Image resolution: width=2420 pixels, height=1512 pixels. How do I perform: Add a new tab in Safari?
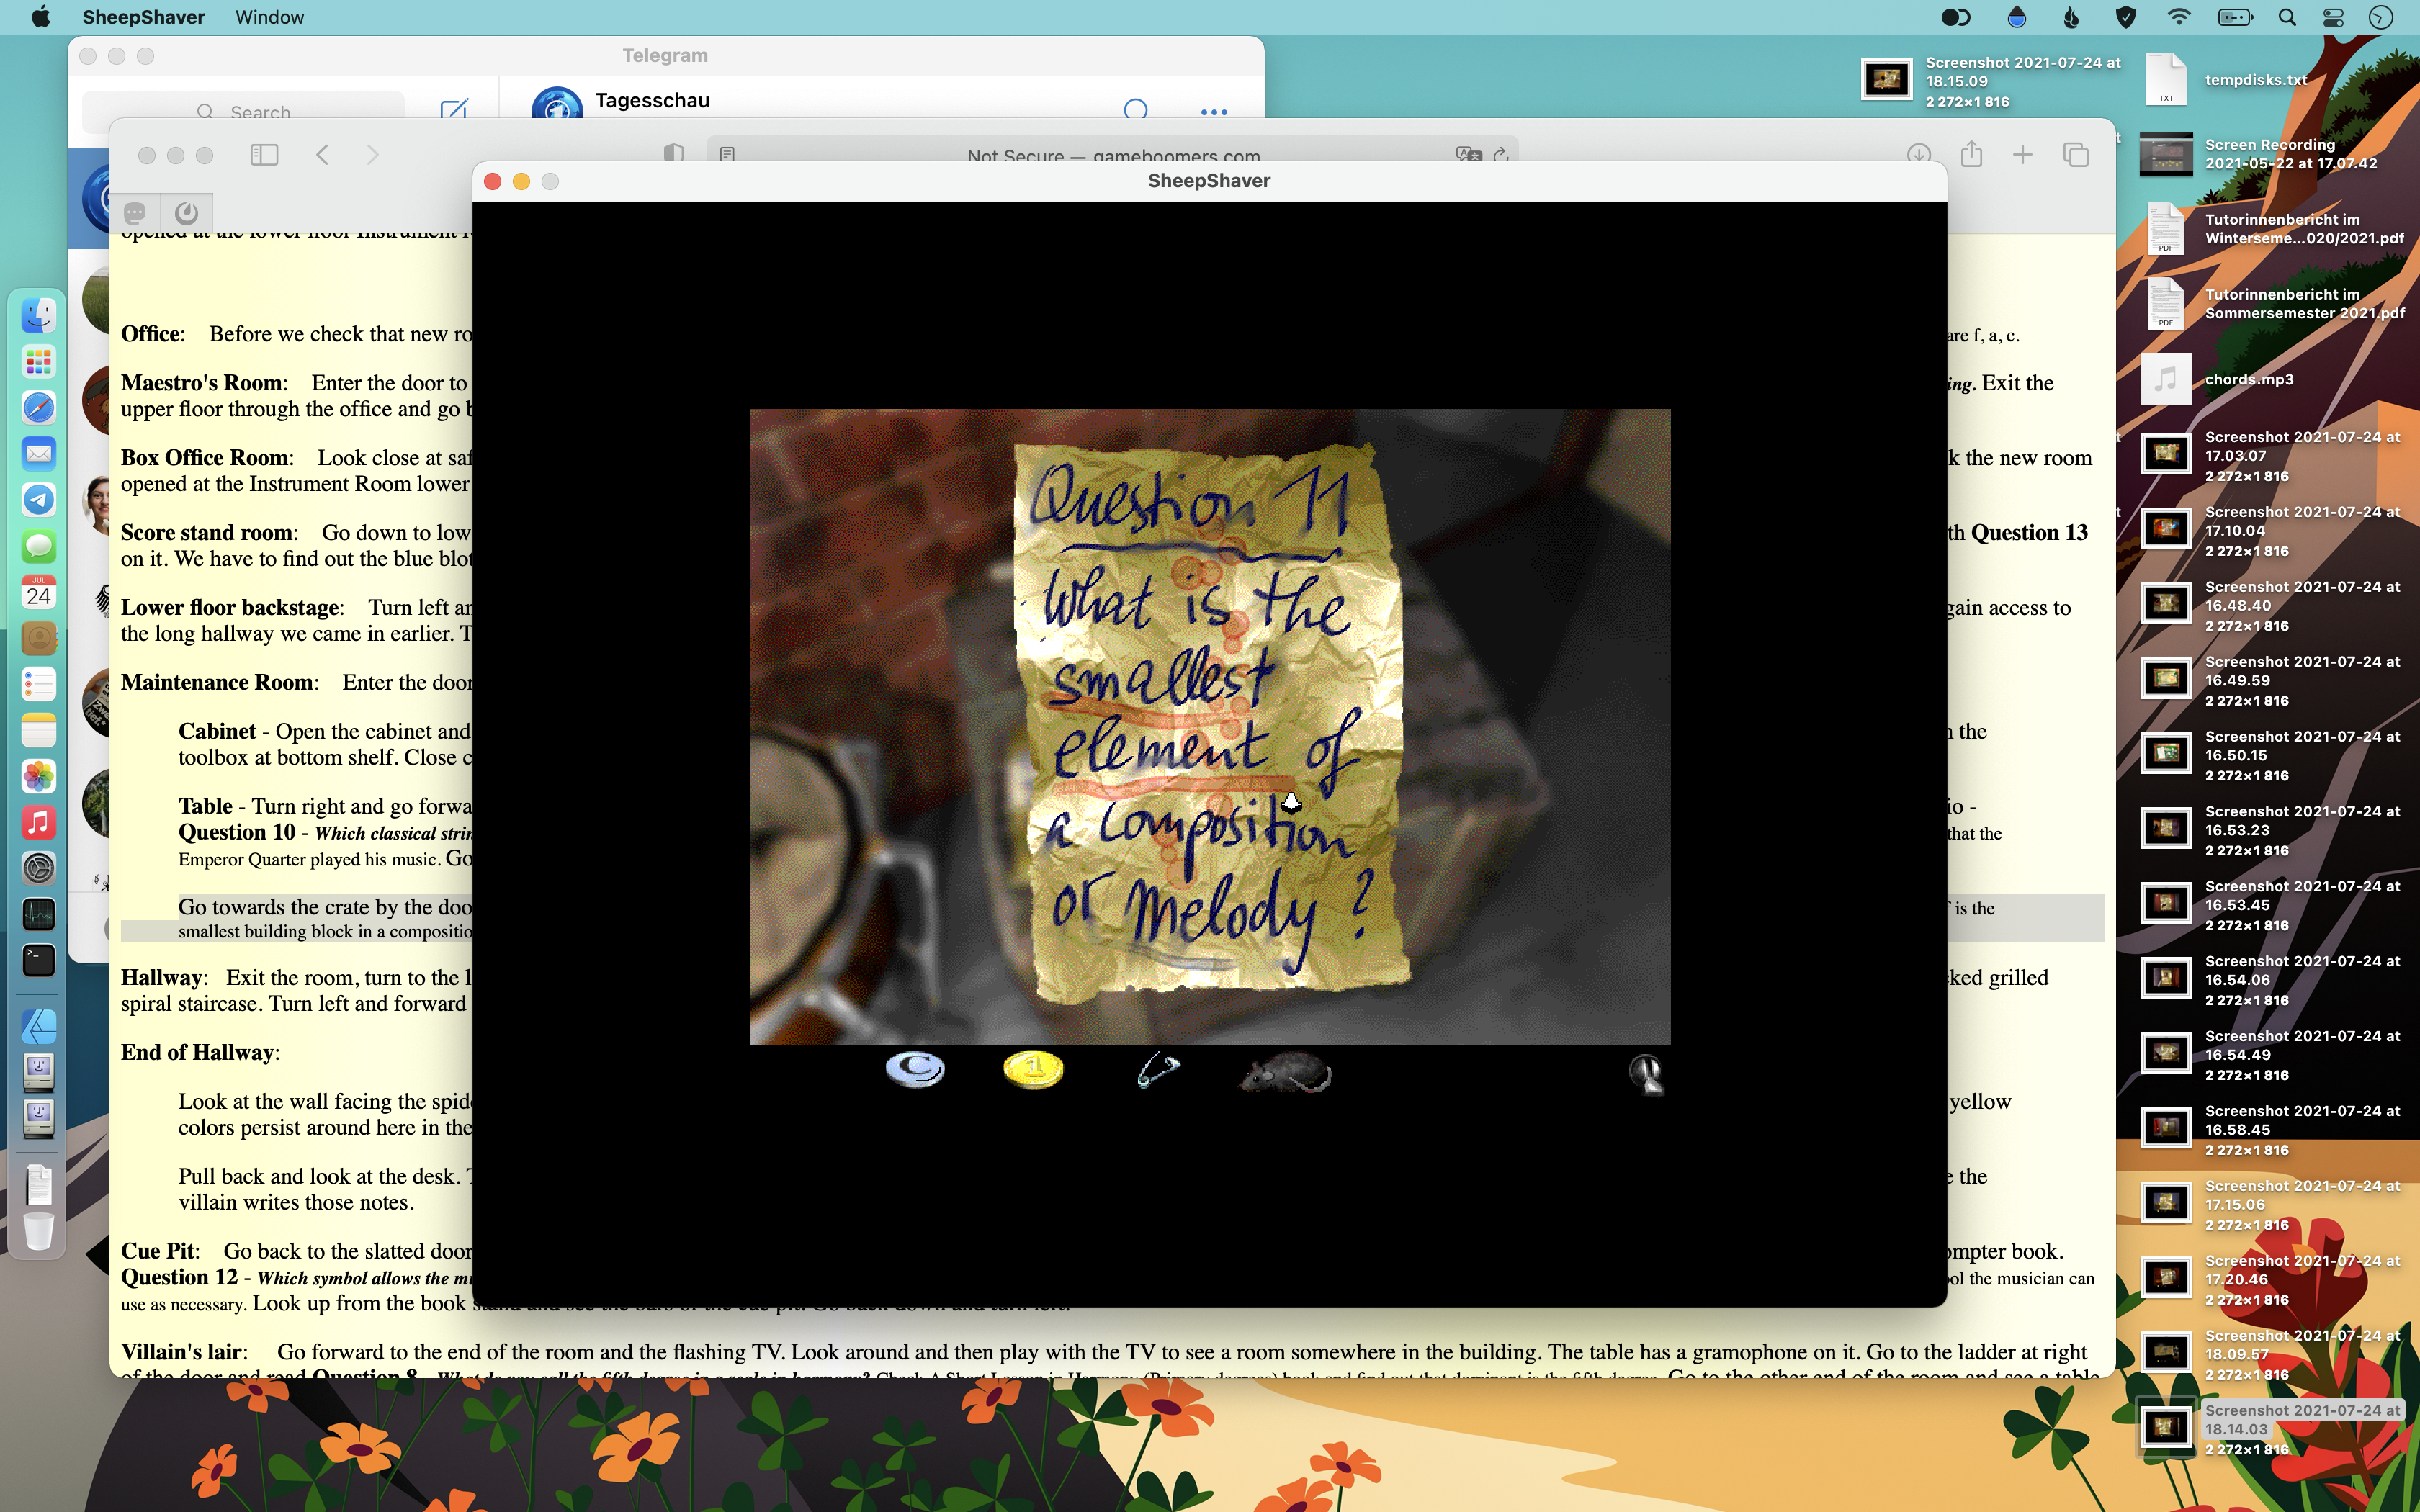2022,155
